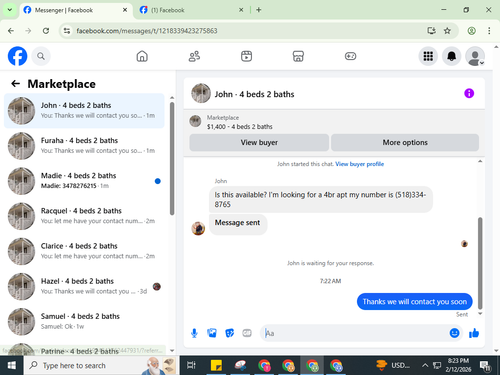Image resolution: width=500 pixels, height=375 pixels.
Task: Open the taskbar clock showing 8:23 PM
Action: pos(458,365)
